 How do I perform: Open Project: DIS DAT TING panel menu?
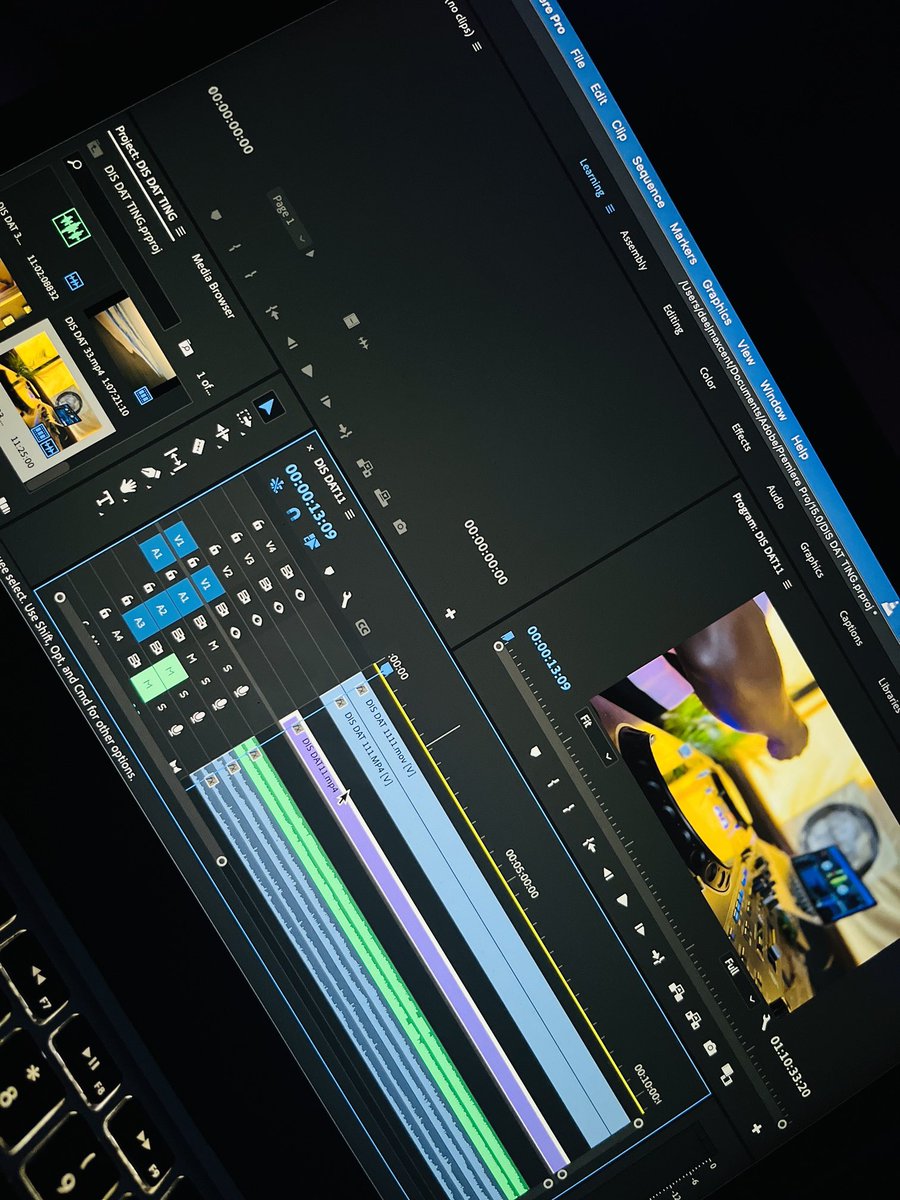pyautogui.click(x=181, y=232)
